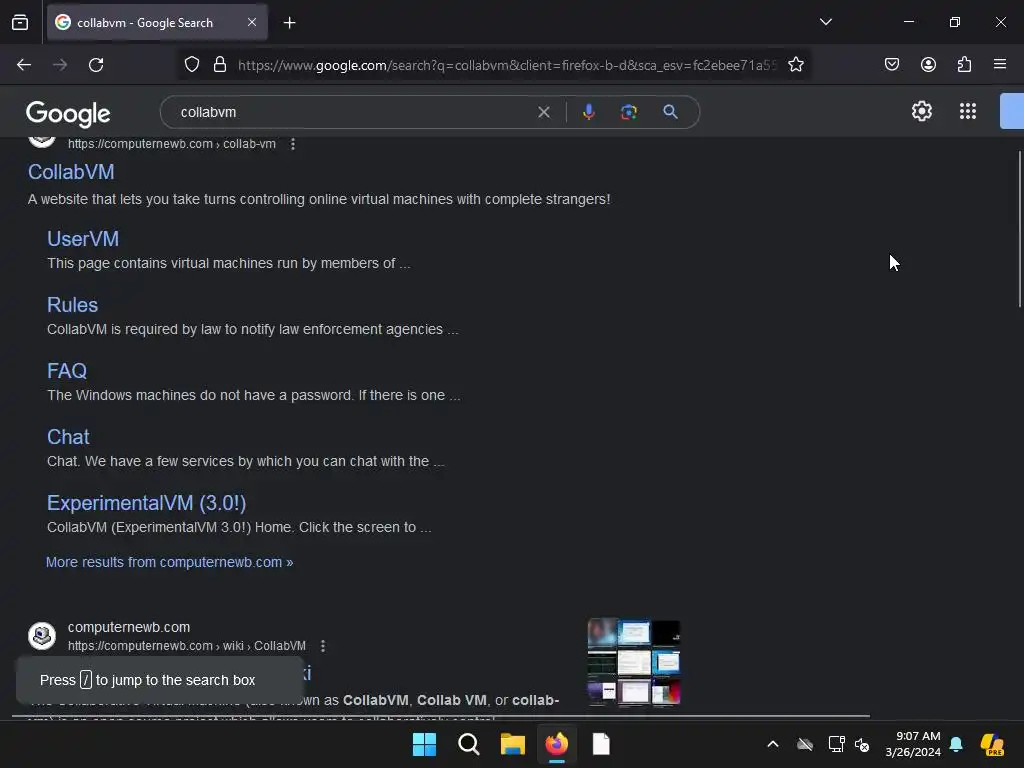Reload the current page

[96, 65]
